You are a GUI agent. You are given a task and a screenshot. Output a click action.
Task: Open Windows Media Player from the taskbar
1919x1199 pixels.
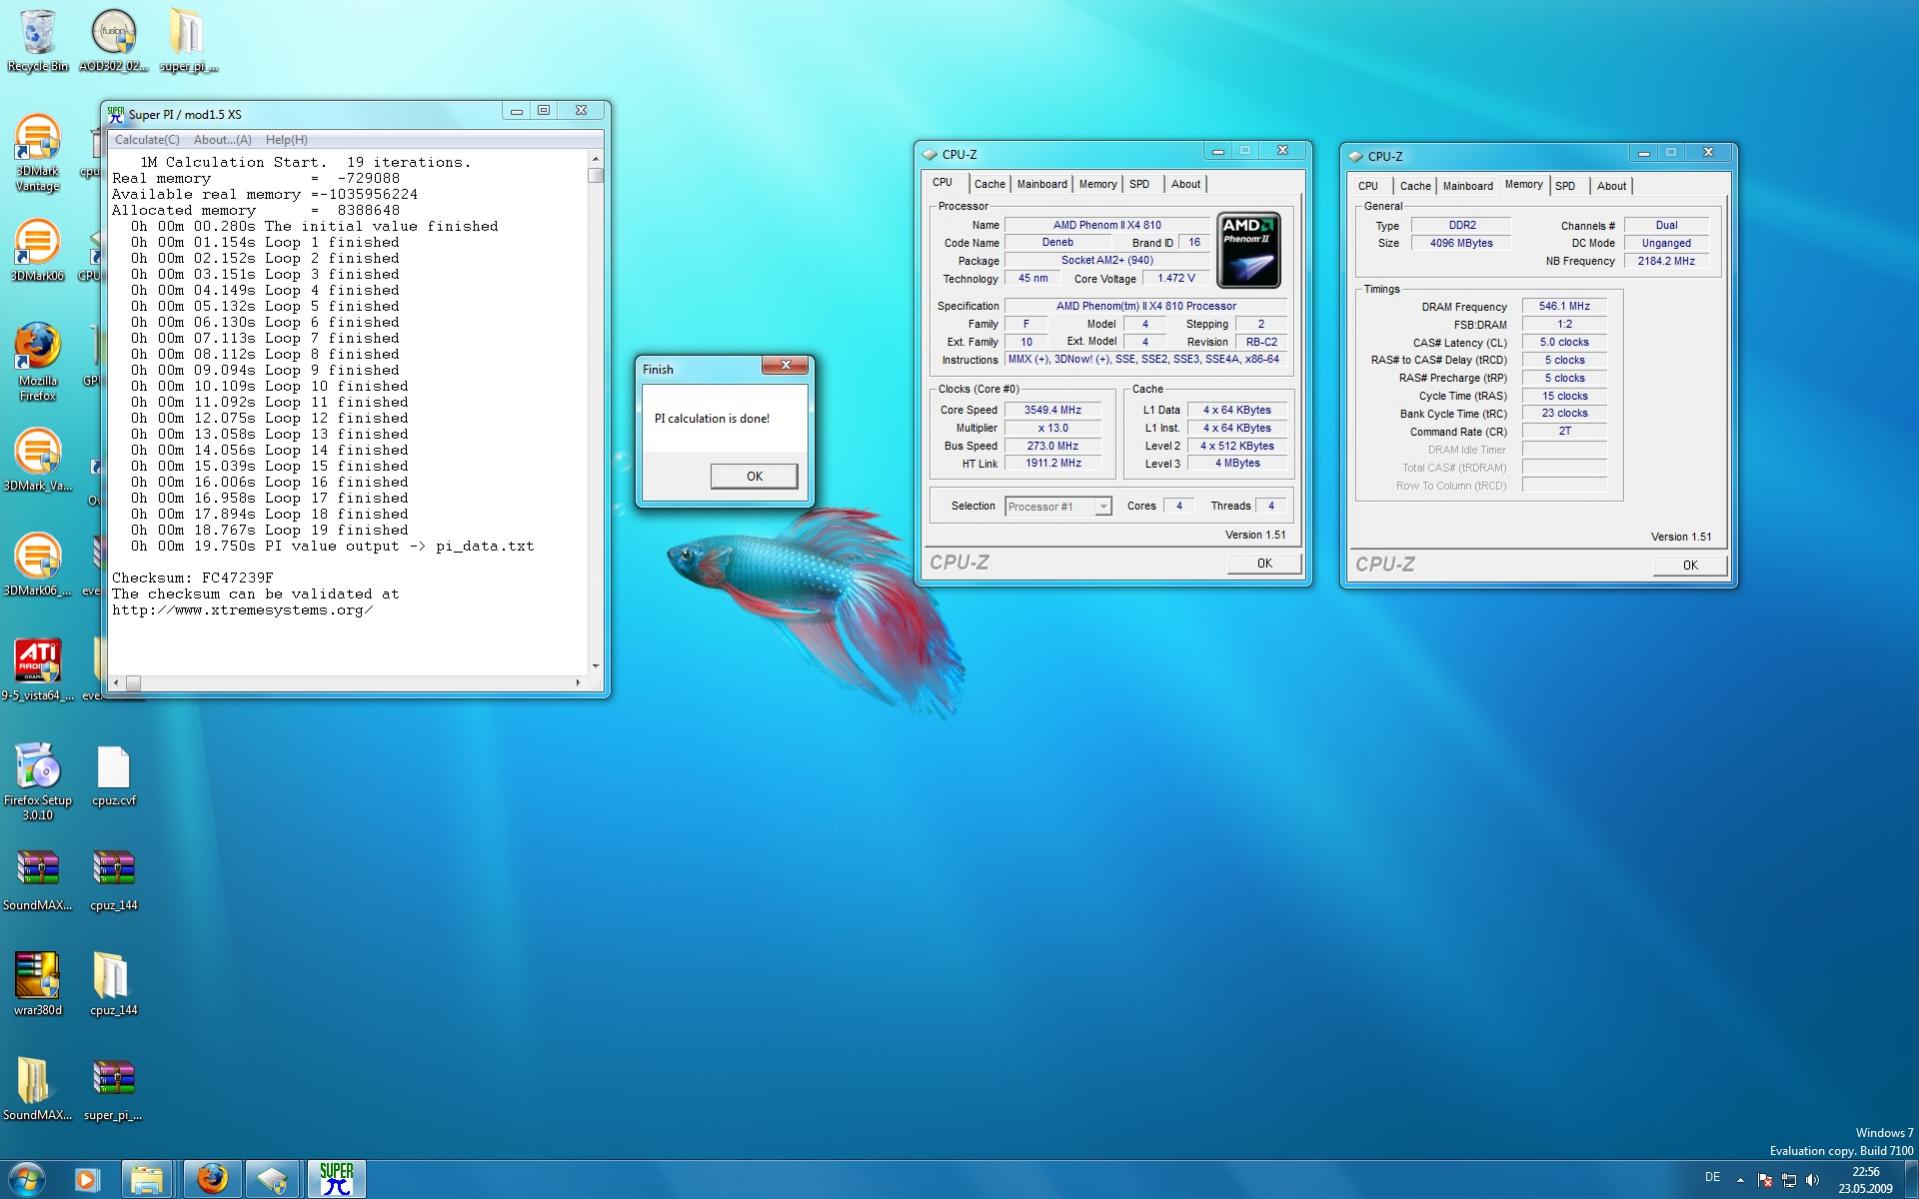[87, 1179]
